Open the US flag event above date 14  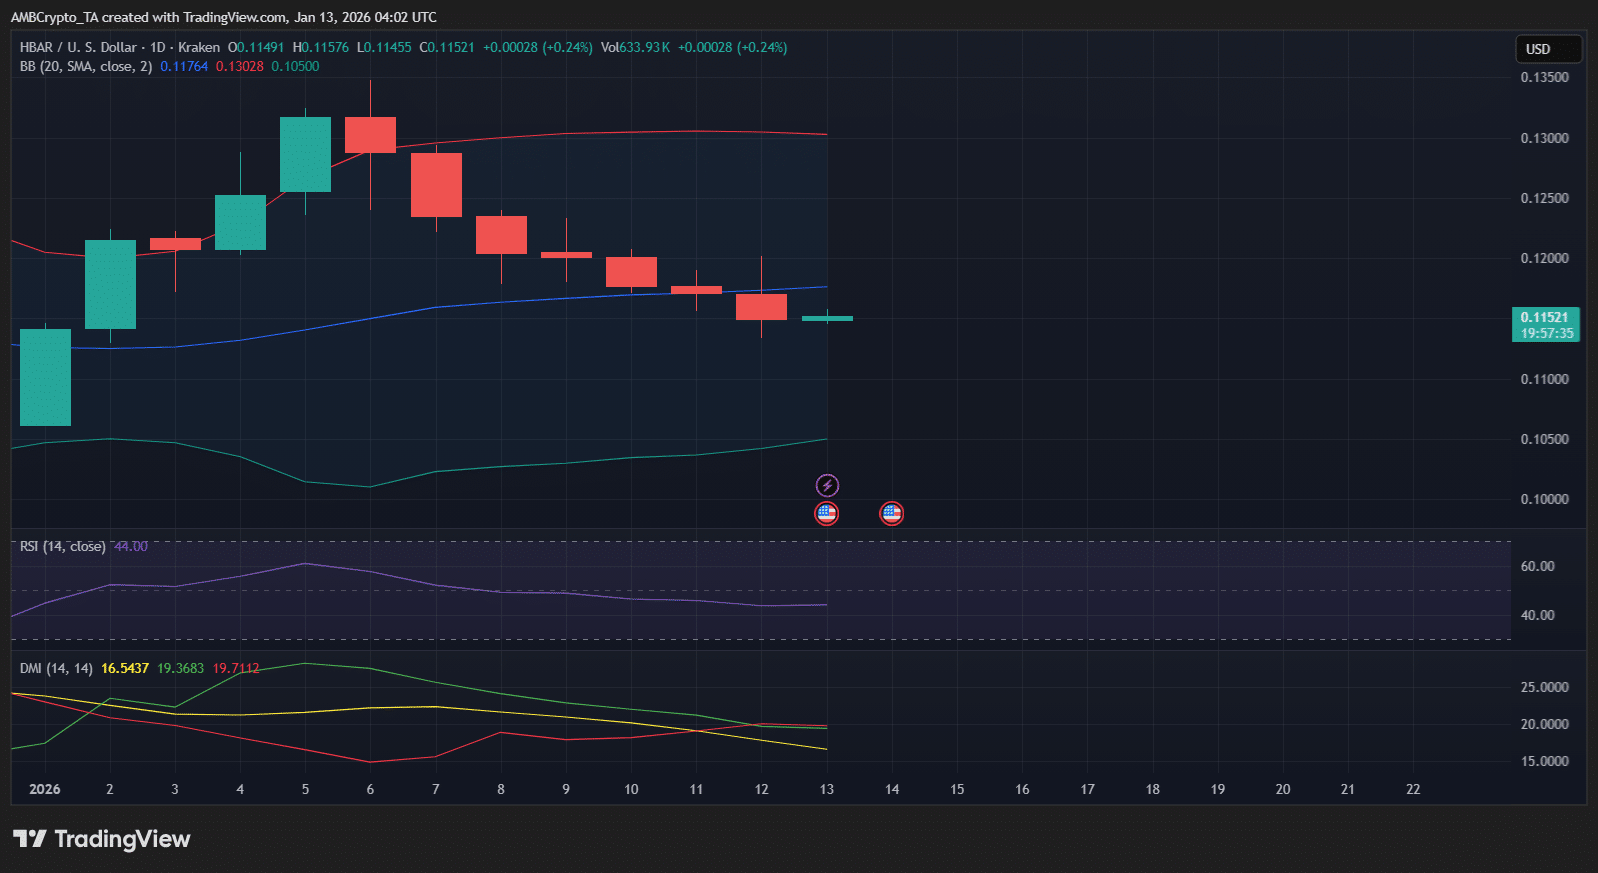891,514
